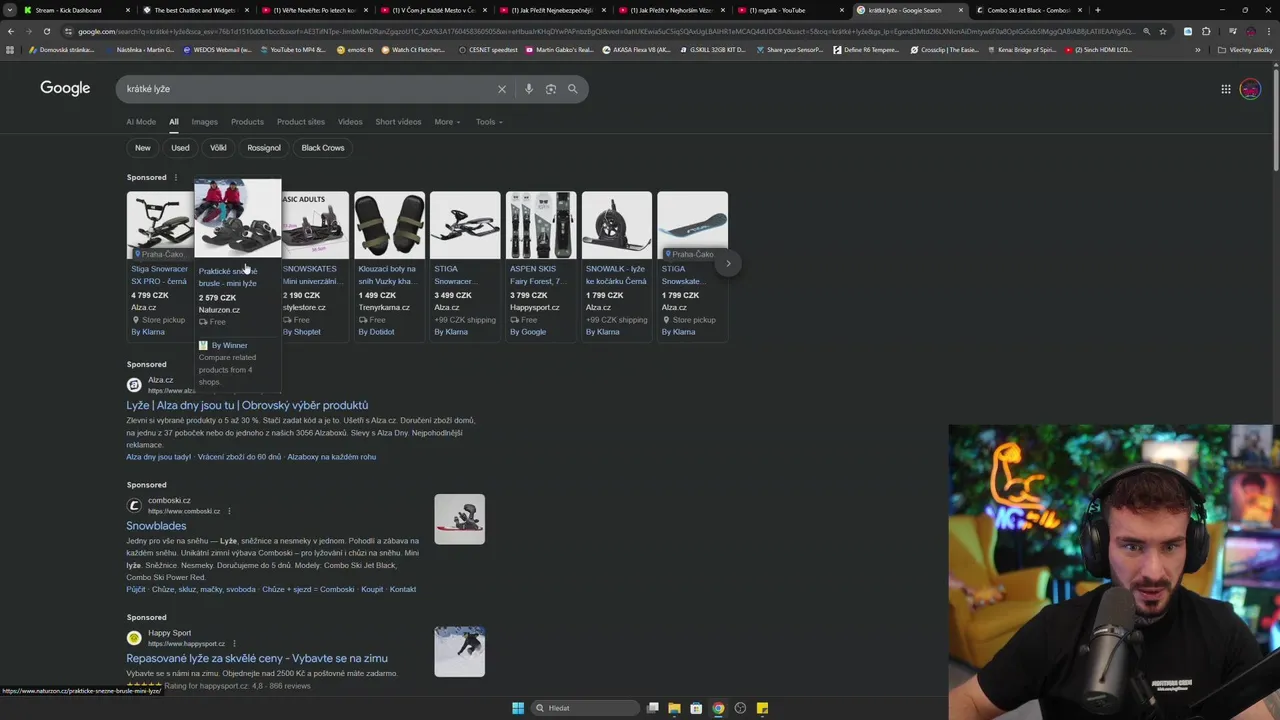The height and width of the screenshot is (720, 1280).
Task: Bookmark this page with star icon
Action: click(x=1163, y=31)
